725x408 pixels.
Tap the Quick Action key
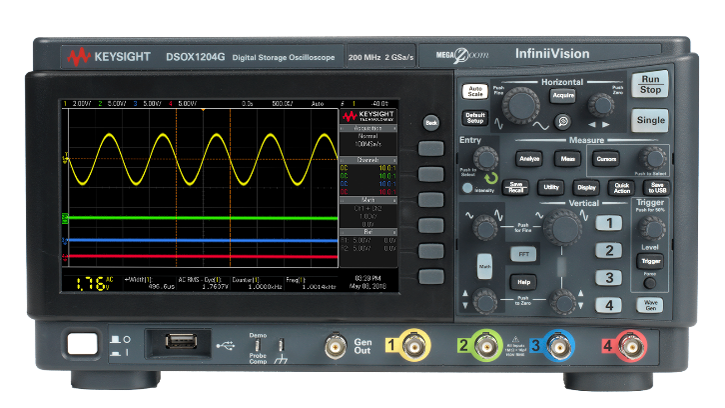coord(621,187)
